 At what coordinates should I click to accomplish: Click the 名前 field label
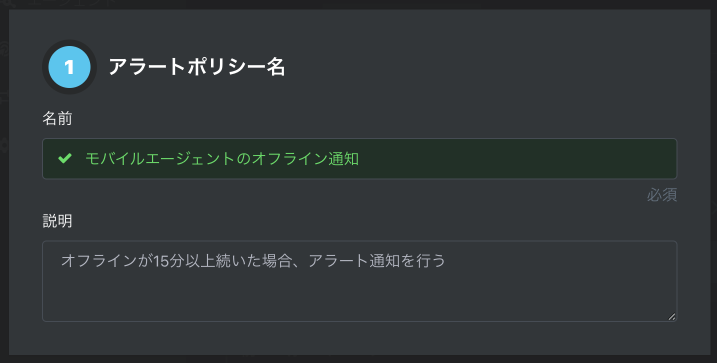tap(57, 118)
